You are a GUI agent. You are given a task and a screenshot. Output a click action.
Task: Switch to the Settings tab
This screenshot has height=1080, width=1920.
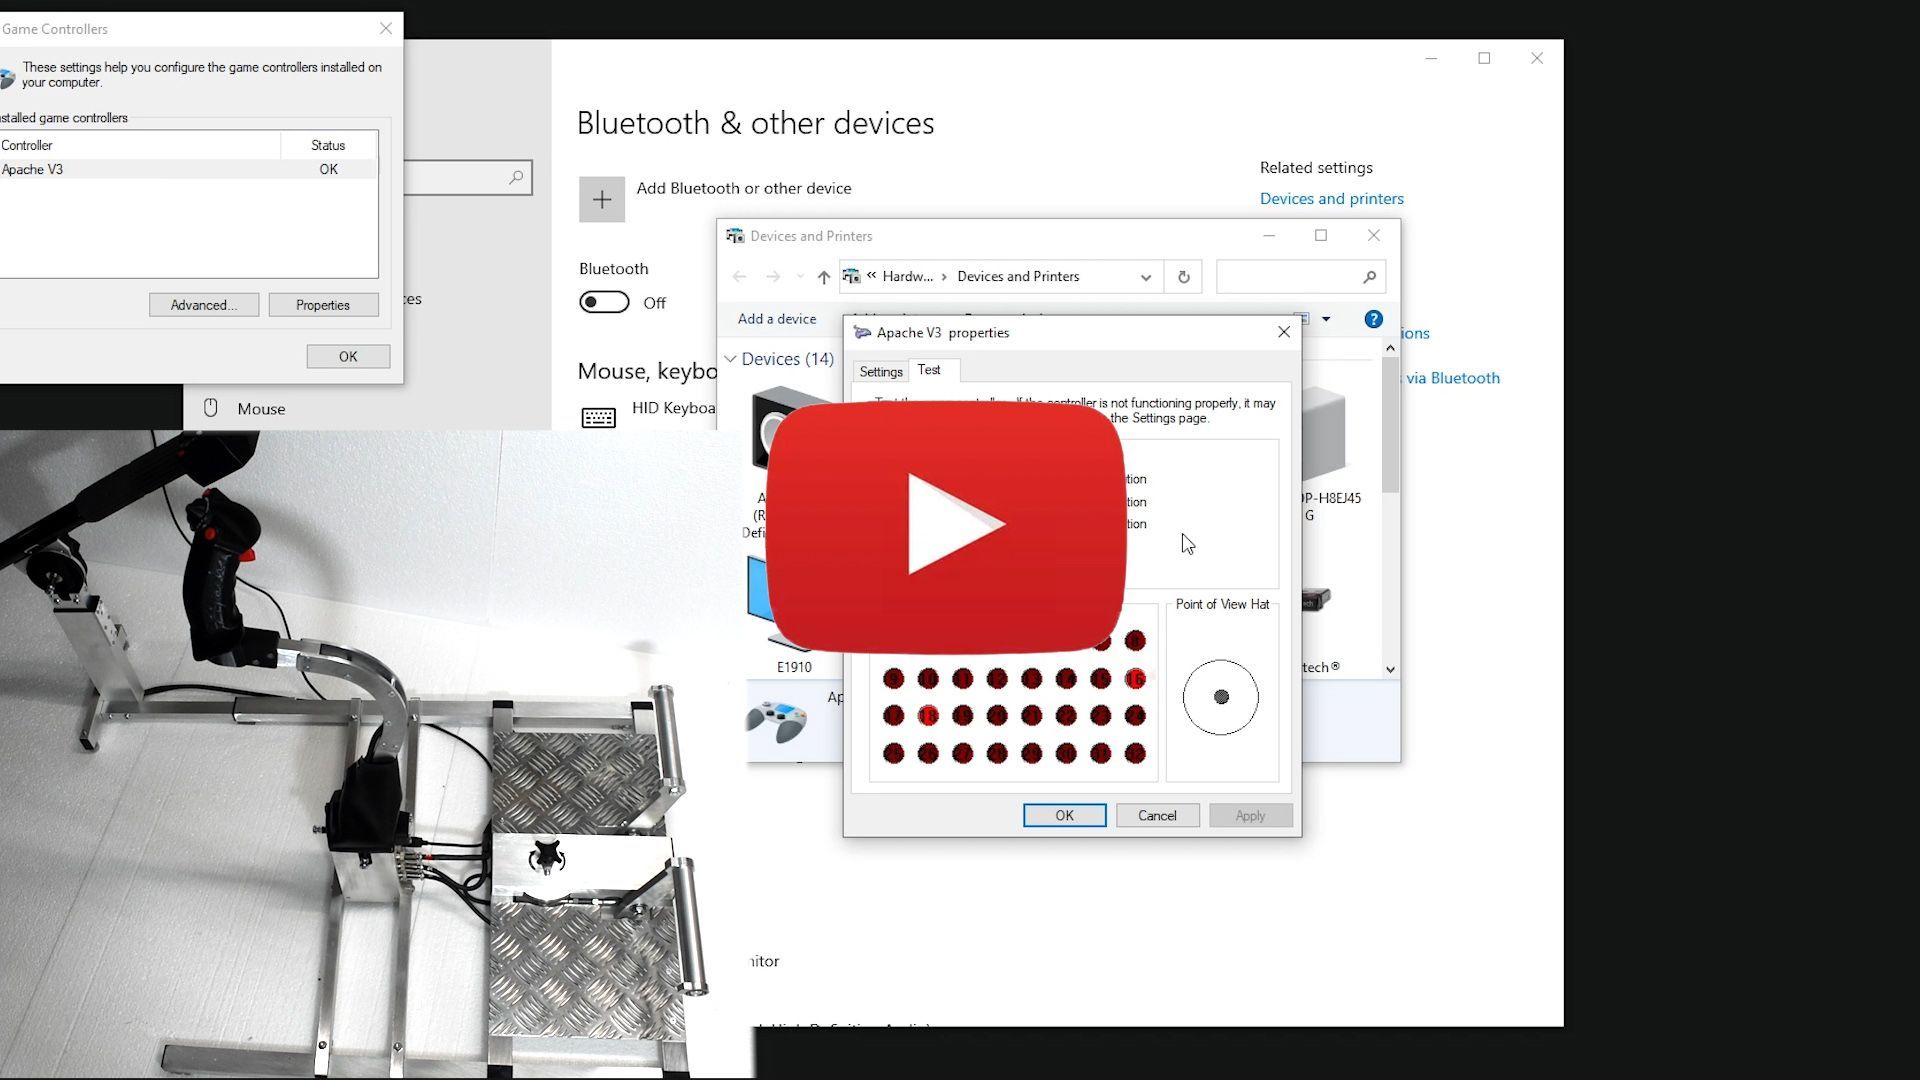click(x=880, y=372)
